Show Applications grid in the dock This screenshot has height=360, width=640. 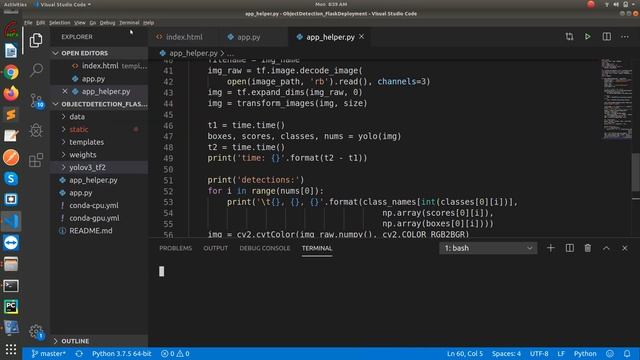pyautogui.click(x=11, y=349)
